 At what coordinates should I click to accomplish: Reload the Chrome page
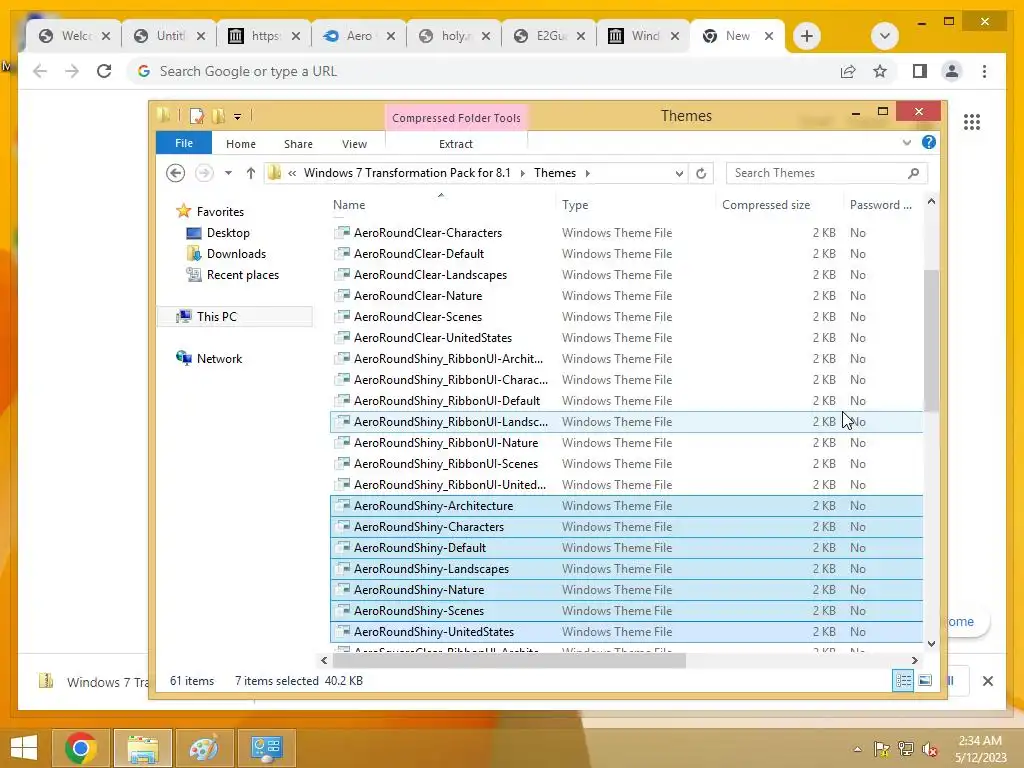coord(104,71)
